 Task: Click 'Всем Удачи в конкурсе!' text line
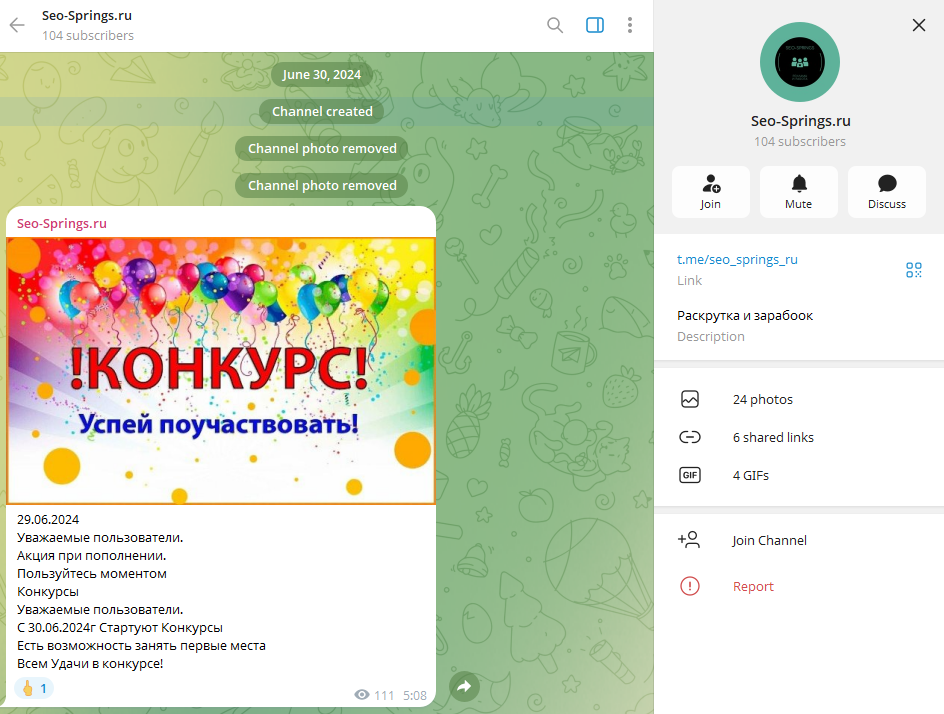click(90, 663)
